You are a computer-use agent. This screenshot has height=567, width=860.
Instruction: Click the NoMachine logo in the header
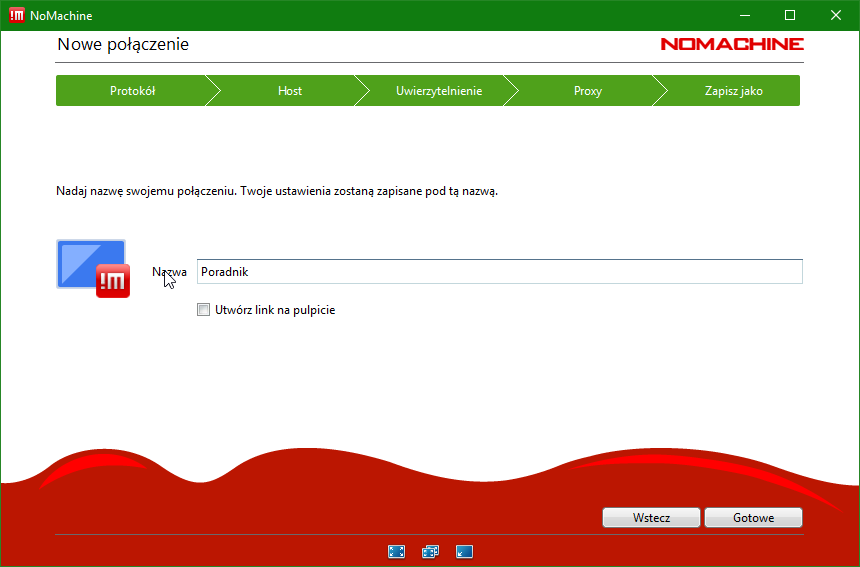pos(732,44)
